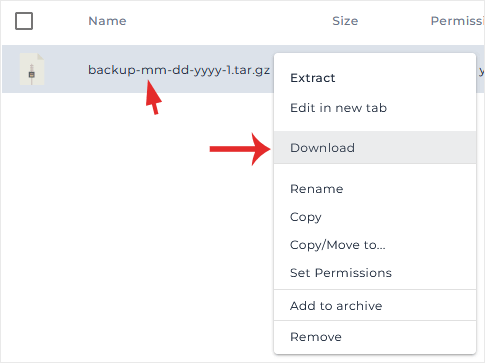Screen dimensions: 485x363
Task: Tick the select-all checkbox in the header
Action: pos(24,21)
